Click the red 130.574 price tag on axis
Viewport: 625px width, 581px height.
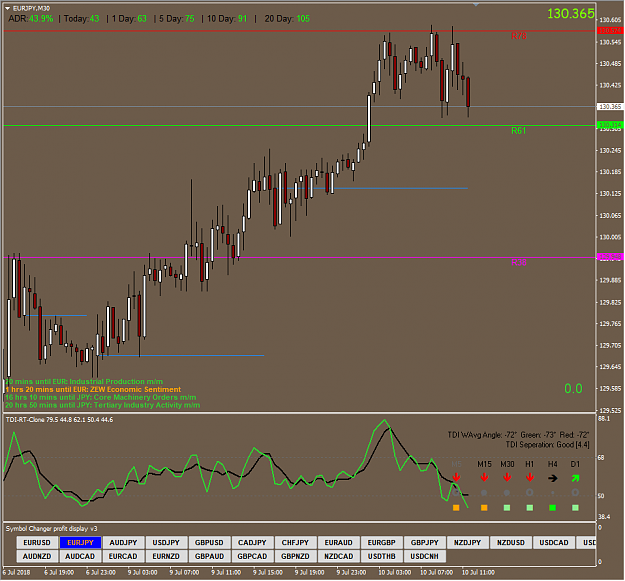click(x=610, y=31)
